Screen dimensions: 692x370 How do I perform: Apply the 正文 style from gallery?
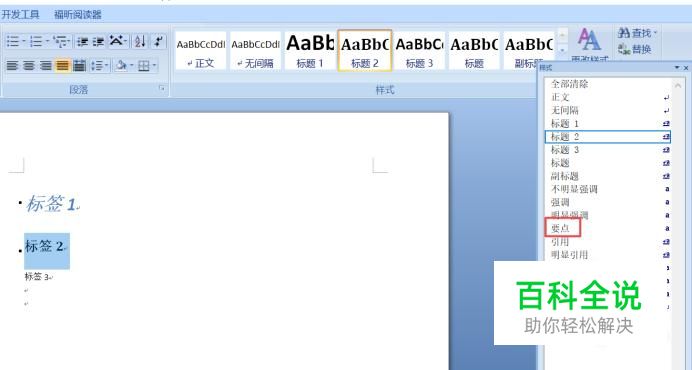click(x=200, y=50)
